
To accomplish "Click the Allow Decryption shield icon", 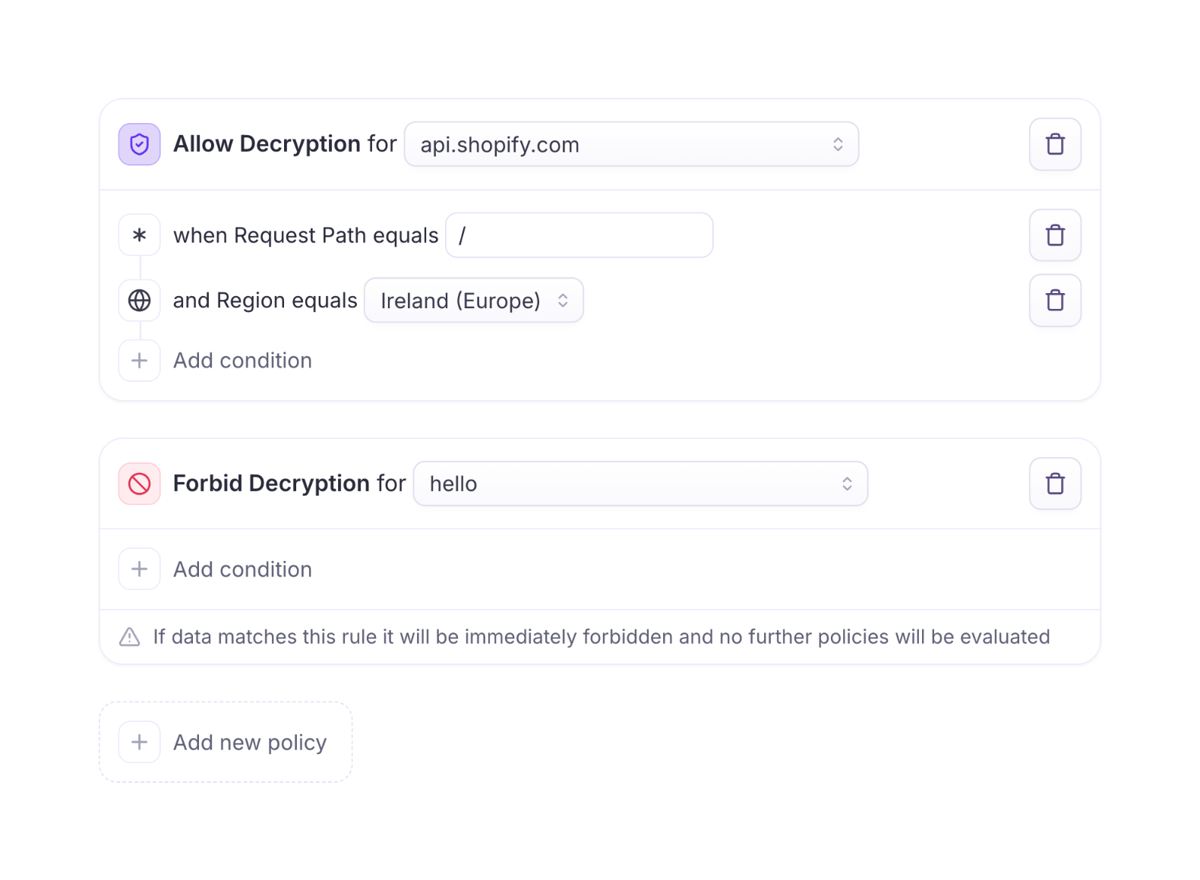I will [x=139, y=143].
